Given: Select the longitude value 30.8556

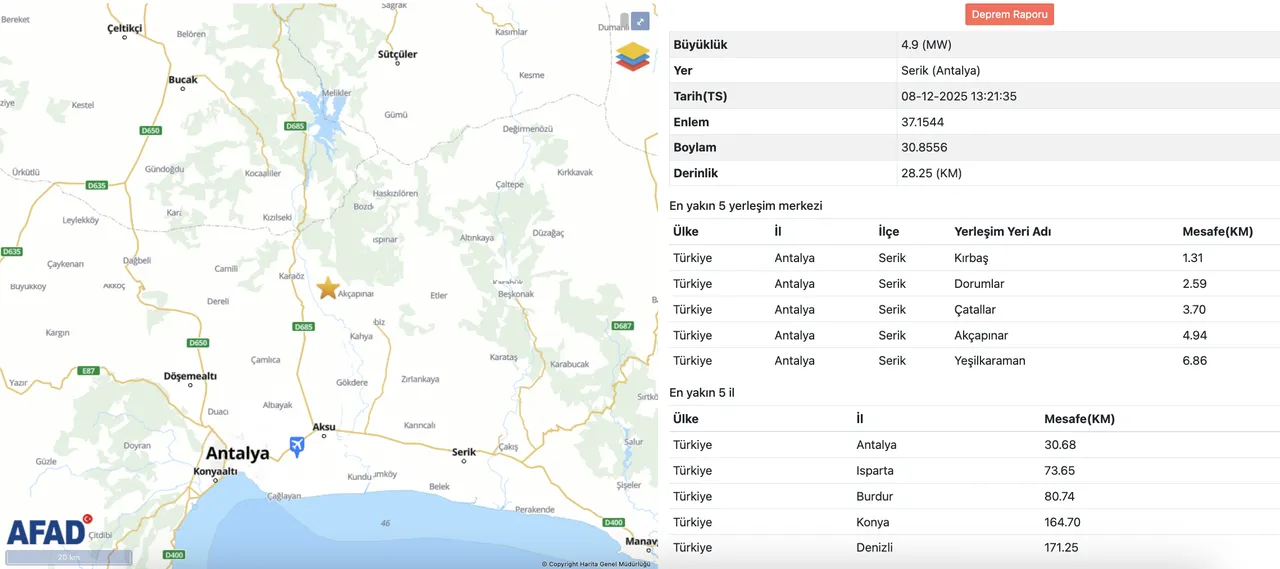Looking at the screenshot, I should point(924,147).
